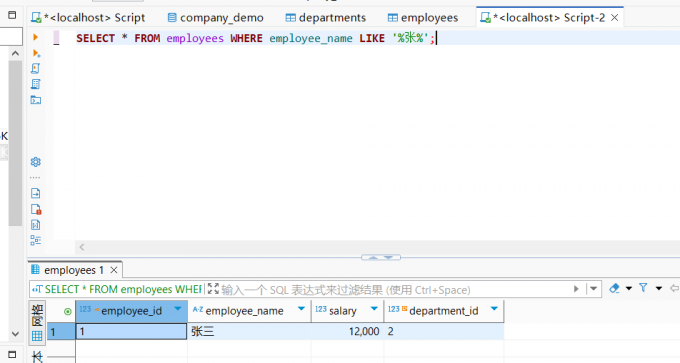Open salary column filter dropdown arrow
Viewport: 680px width, 363px height.
click(374, 309)
